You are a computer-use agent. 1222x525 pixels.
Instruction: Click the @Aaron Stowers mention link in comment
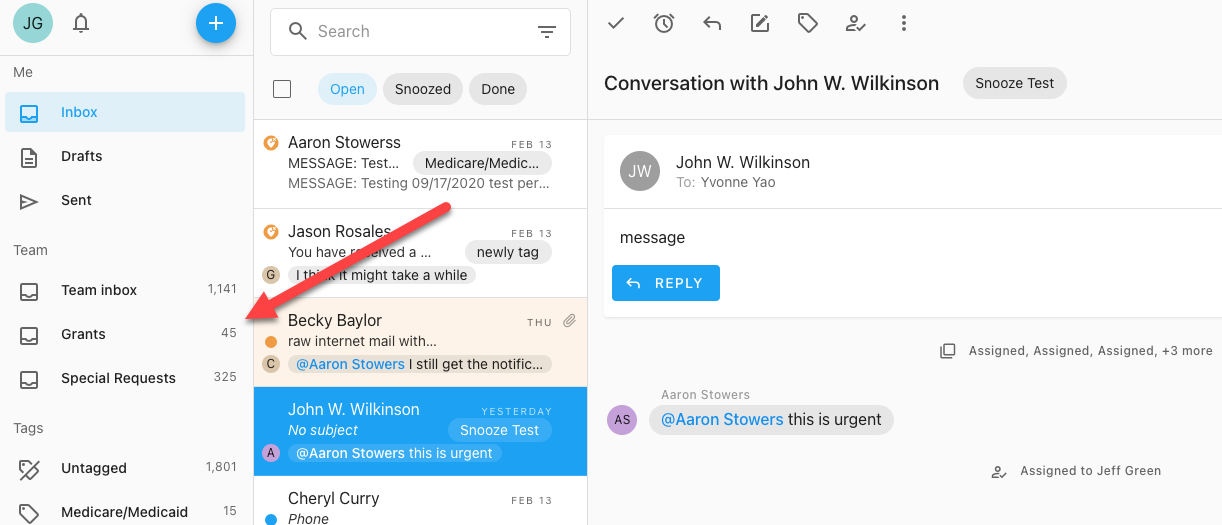[722, 420]
